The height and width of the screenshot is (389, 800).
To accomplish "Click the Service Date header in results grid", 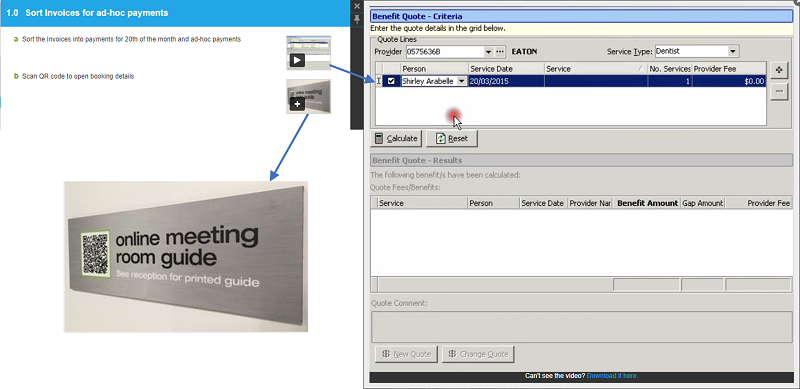I will 543,203.
